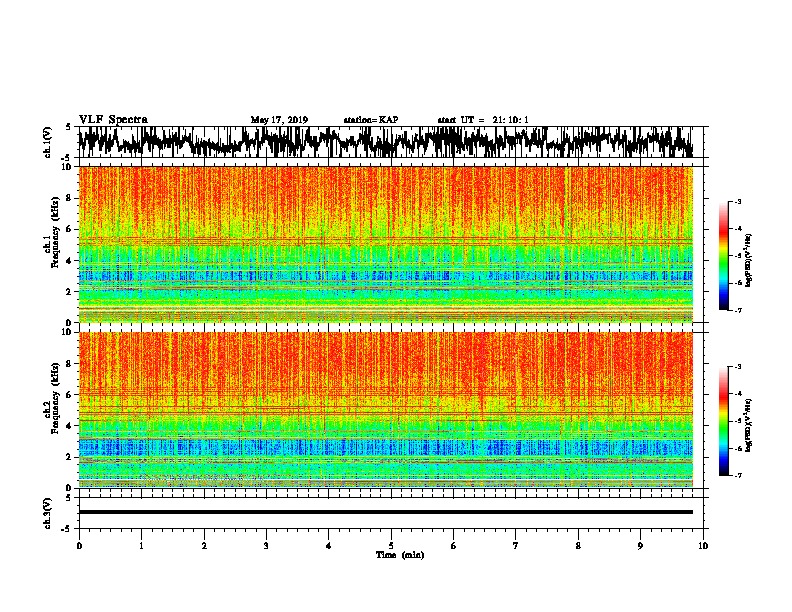792x612 pixels.
Task: Select the "ch.3(V)" axis label
Action: point(48,513)
